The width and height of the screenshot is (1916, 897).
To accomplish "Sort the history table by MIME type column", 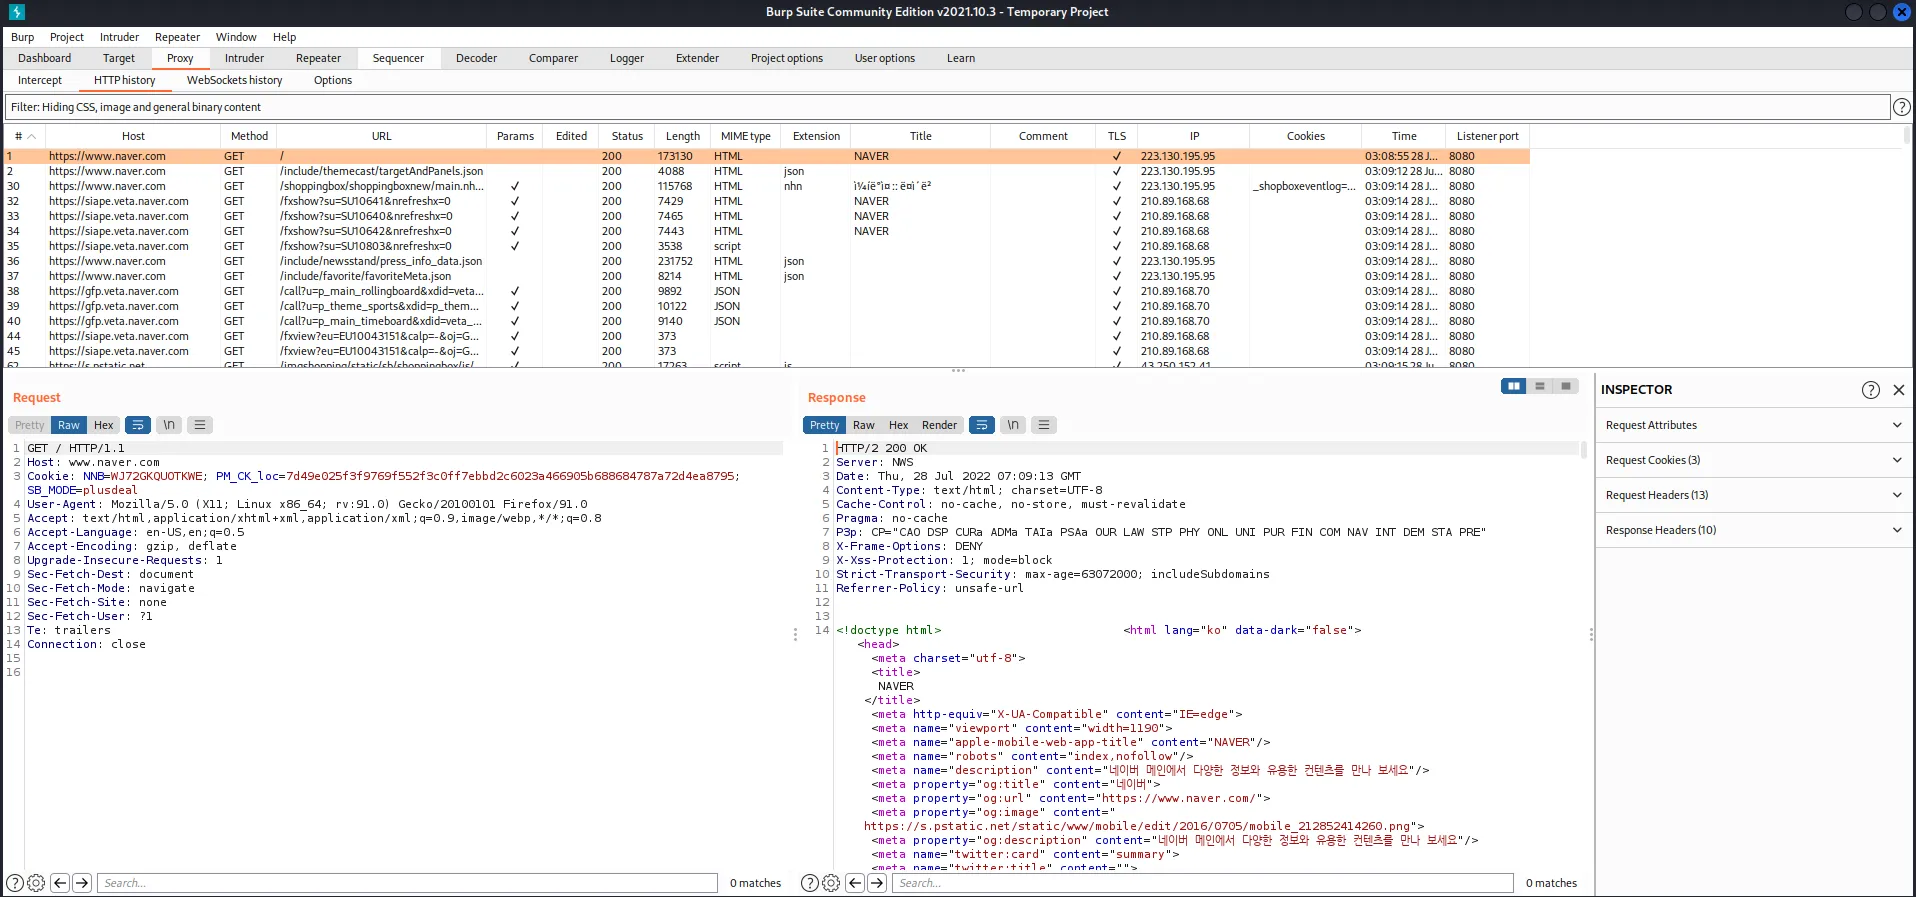I will coord(746,136).
